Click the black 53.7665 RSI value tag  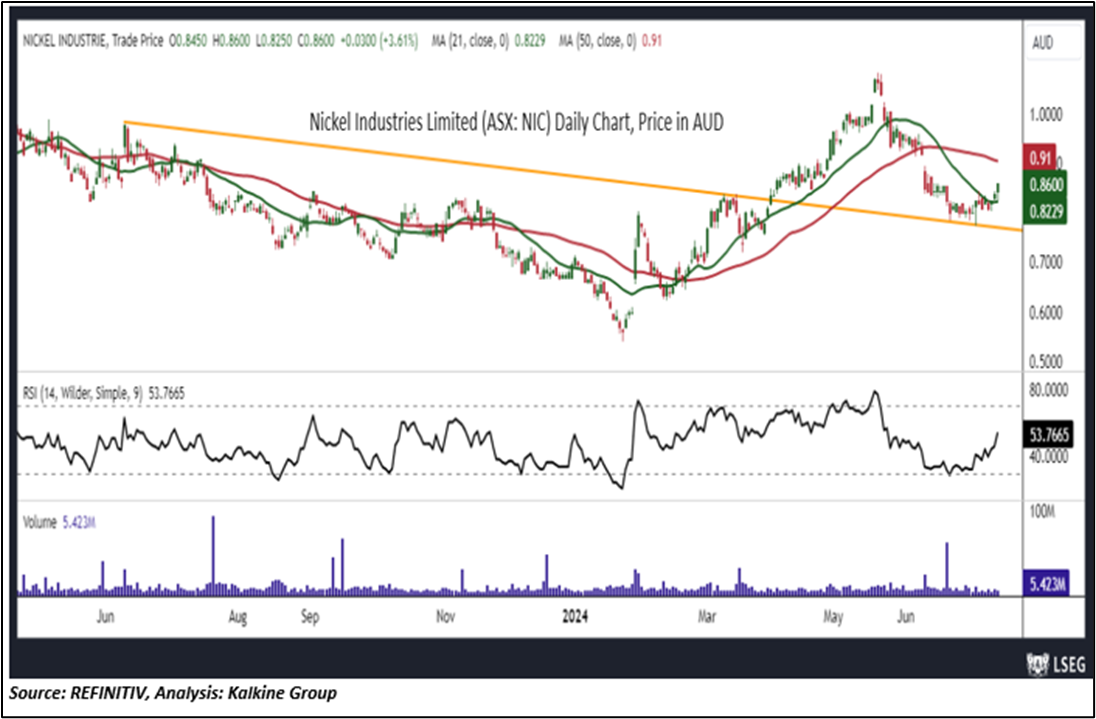point(1046,435)
